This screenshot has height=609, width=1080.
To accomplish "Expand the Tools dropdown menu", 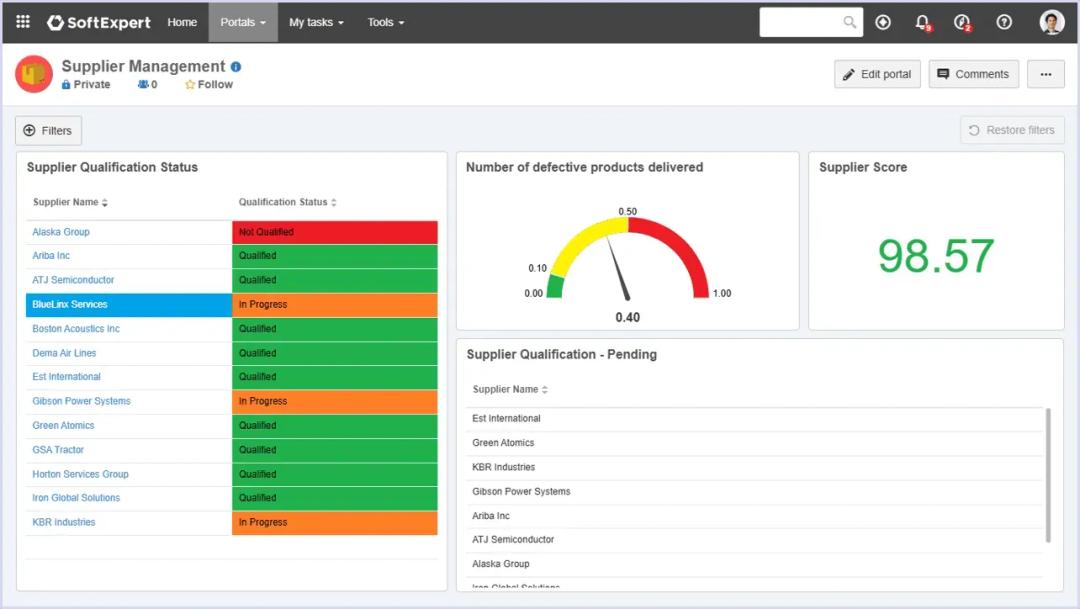I will [x=386, y=22].
